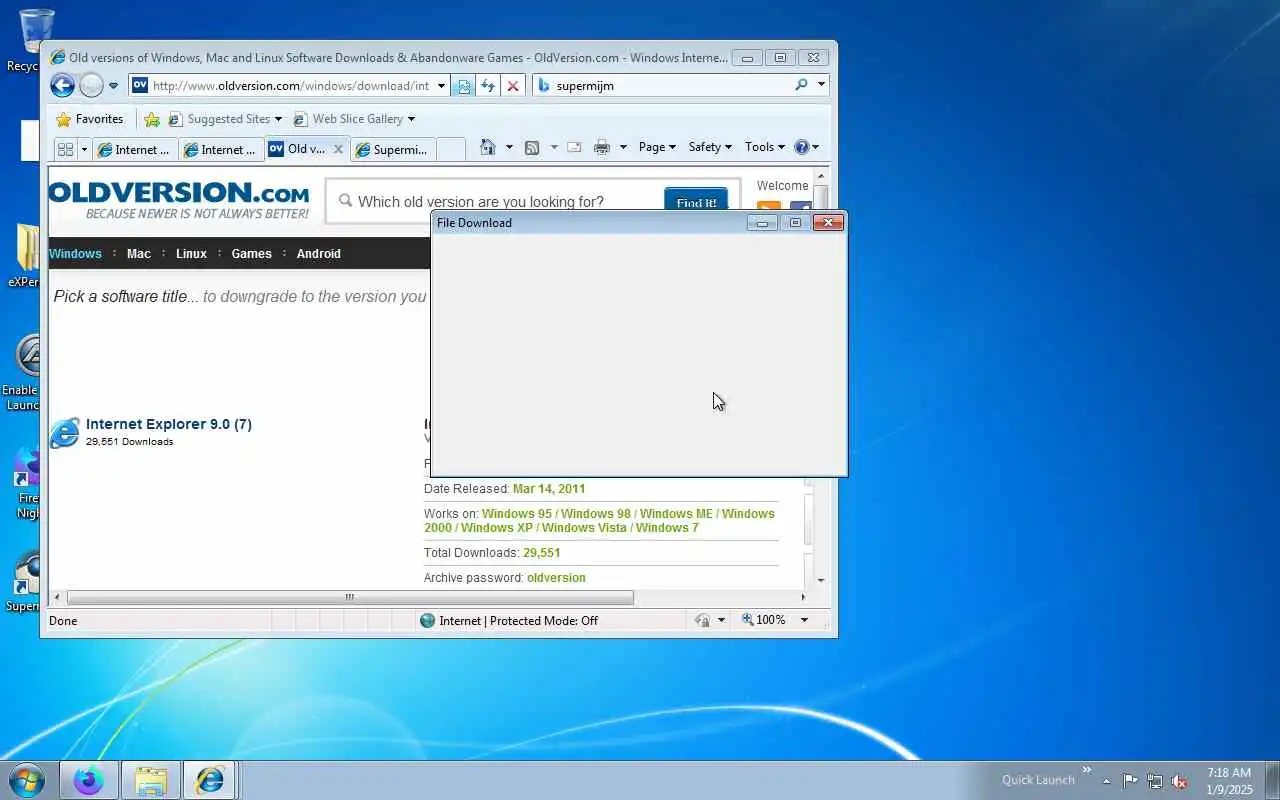
Task: Open the Home button dropdown arrow
Action: tap(509, 147)
